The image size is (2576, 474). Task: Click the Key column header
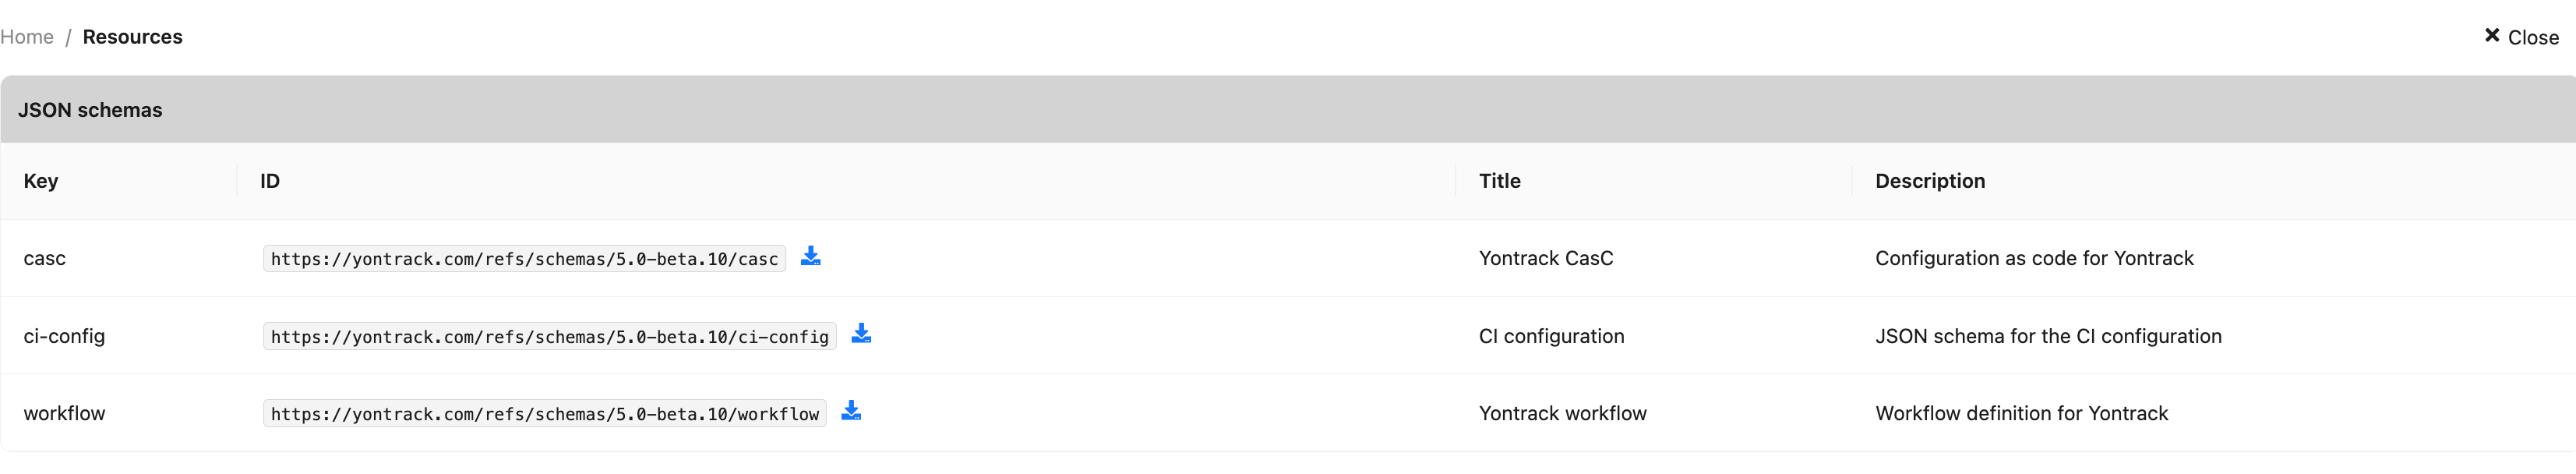click(x=41, y=181)
